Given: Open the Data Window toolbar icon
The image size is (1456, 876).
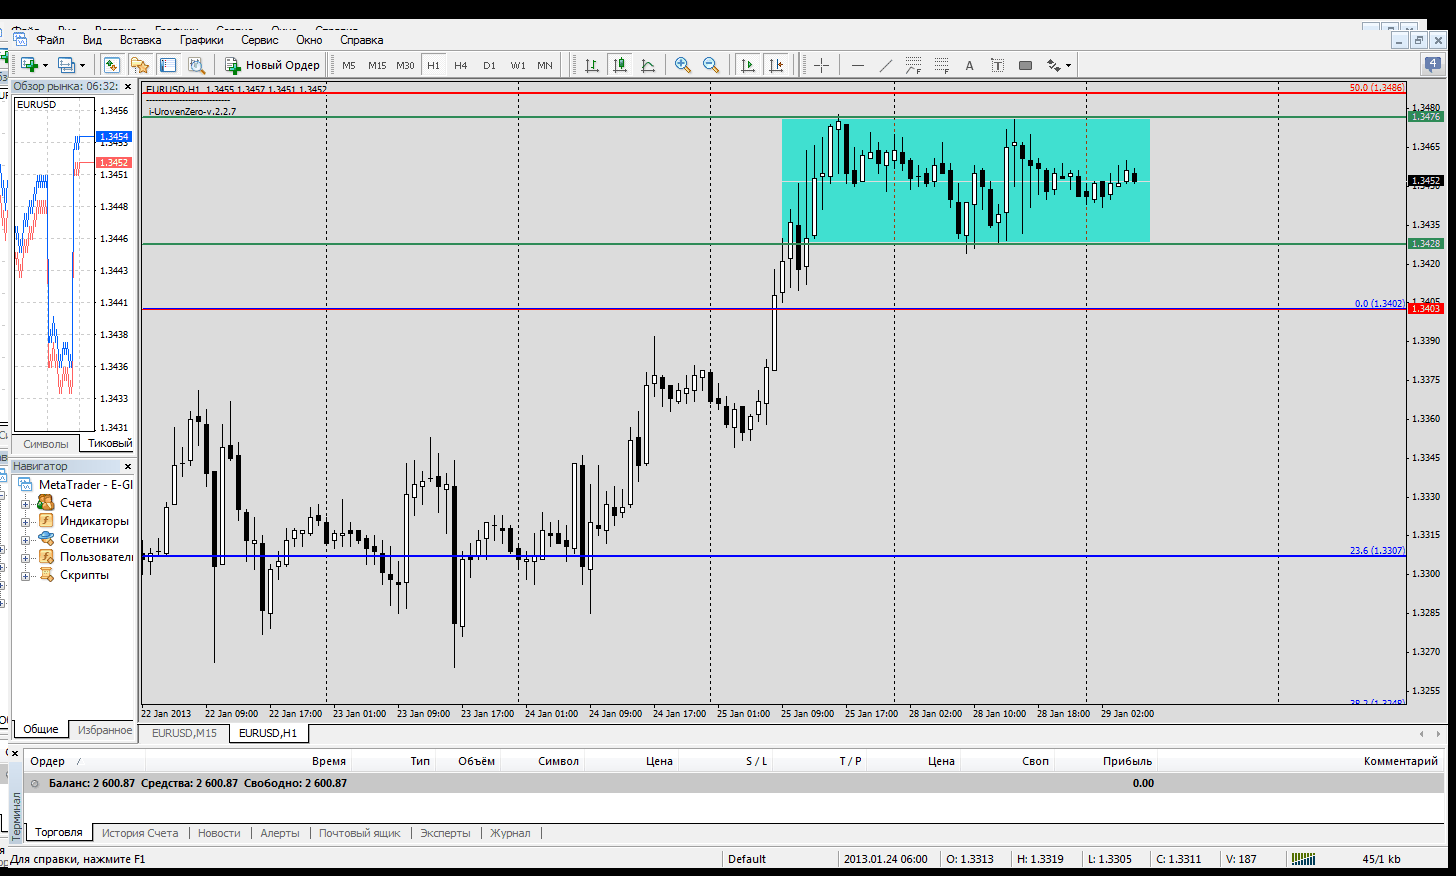Looking at the screenshot, I should tap(168, 65).
